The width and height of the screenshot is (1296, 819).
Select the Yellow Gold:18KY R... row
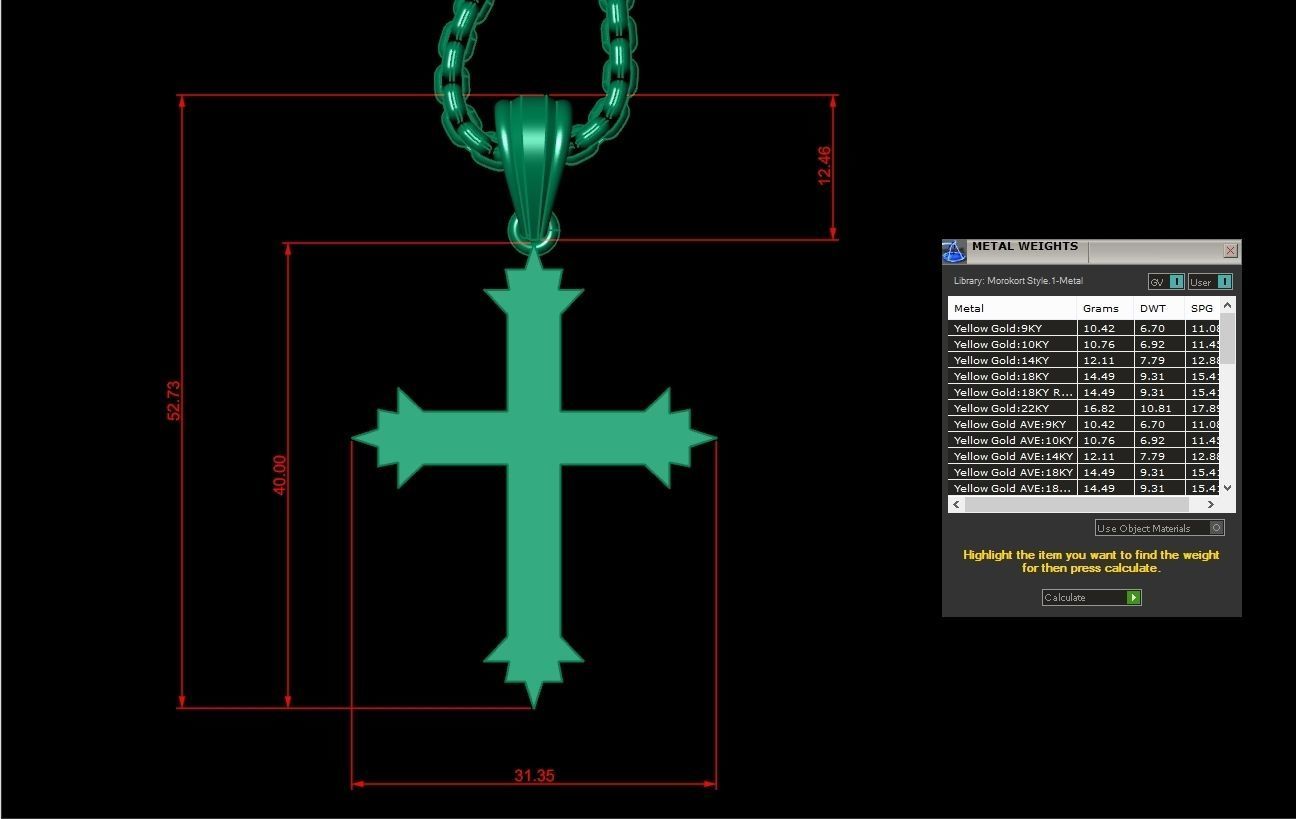(x=1084, y=392)
